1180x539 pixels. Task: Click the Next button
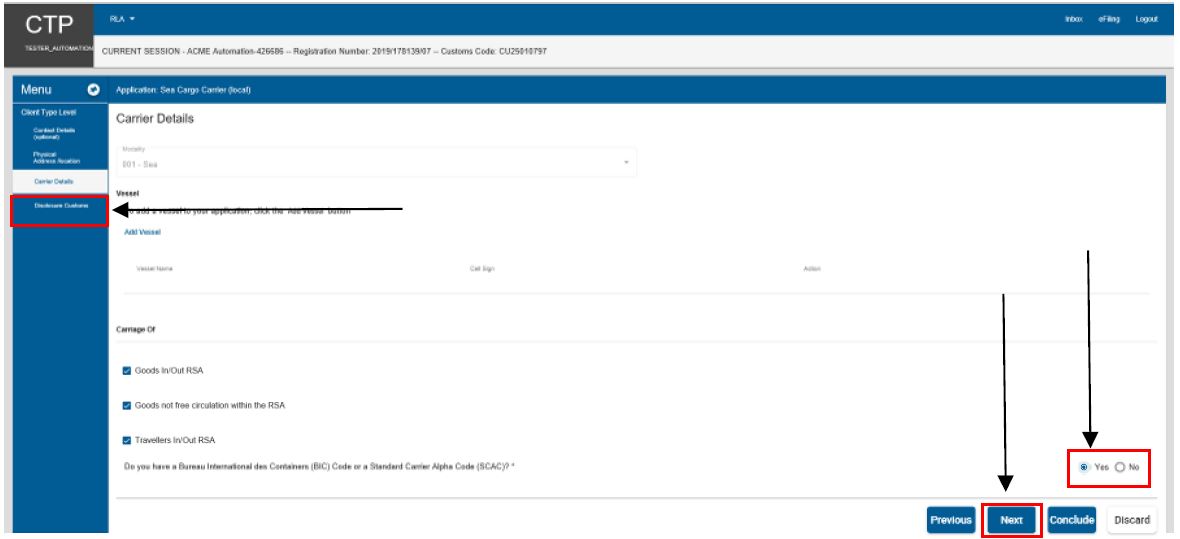[x=1011, y=520]
